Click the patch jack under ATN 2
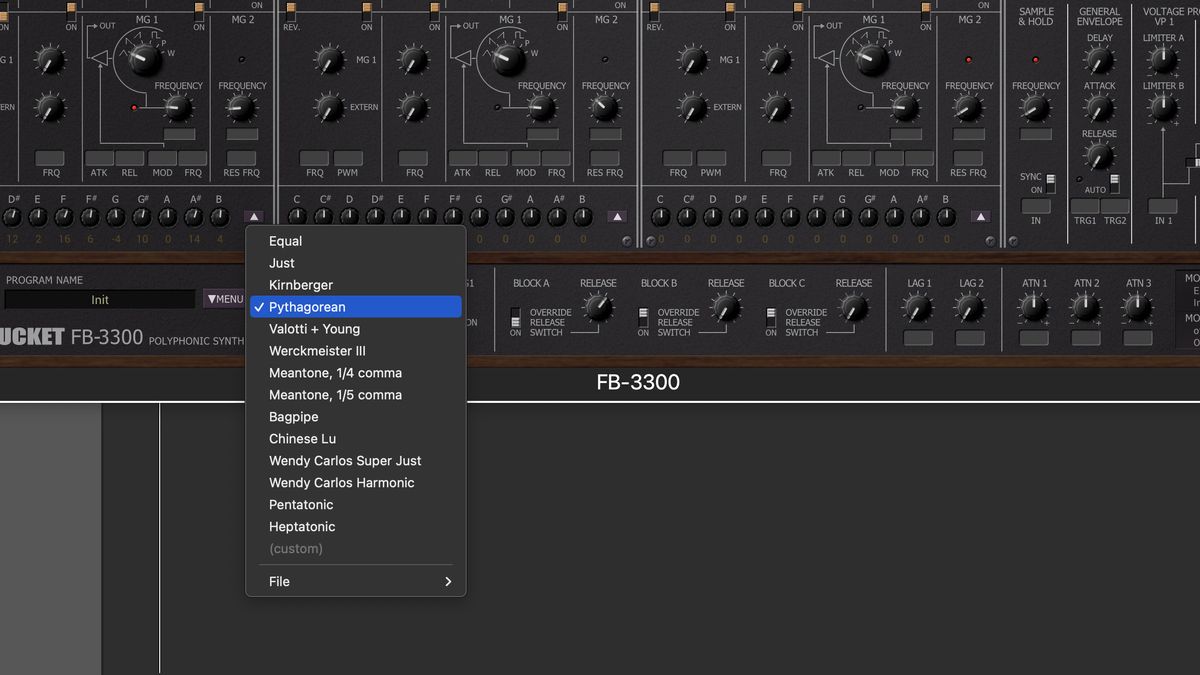 [1086, 338]
